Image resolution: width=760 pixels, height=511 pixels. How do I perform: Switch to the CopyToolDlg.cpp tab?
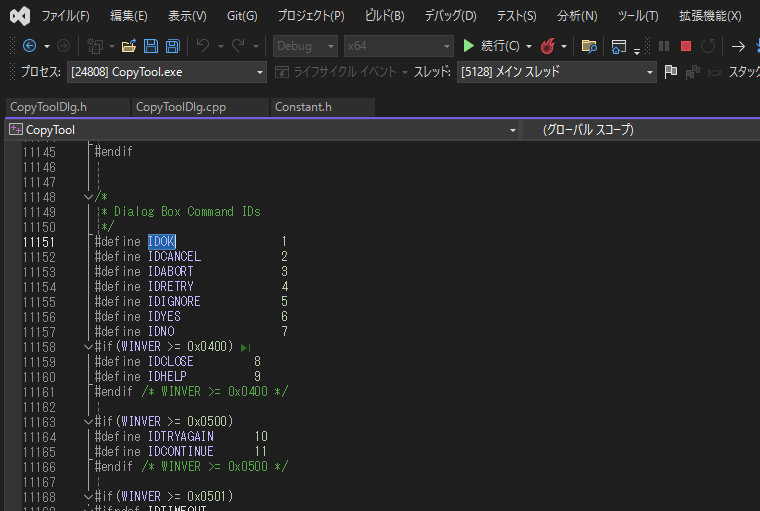[194, 107]
